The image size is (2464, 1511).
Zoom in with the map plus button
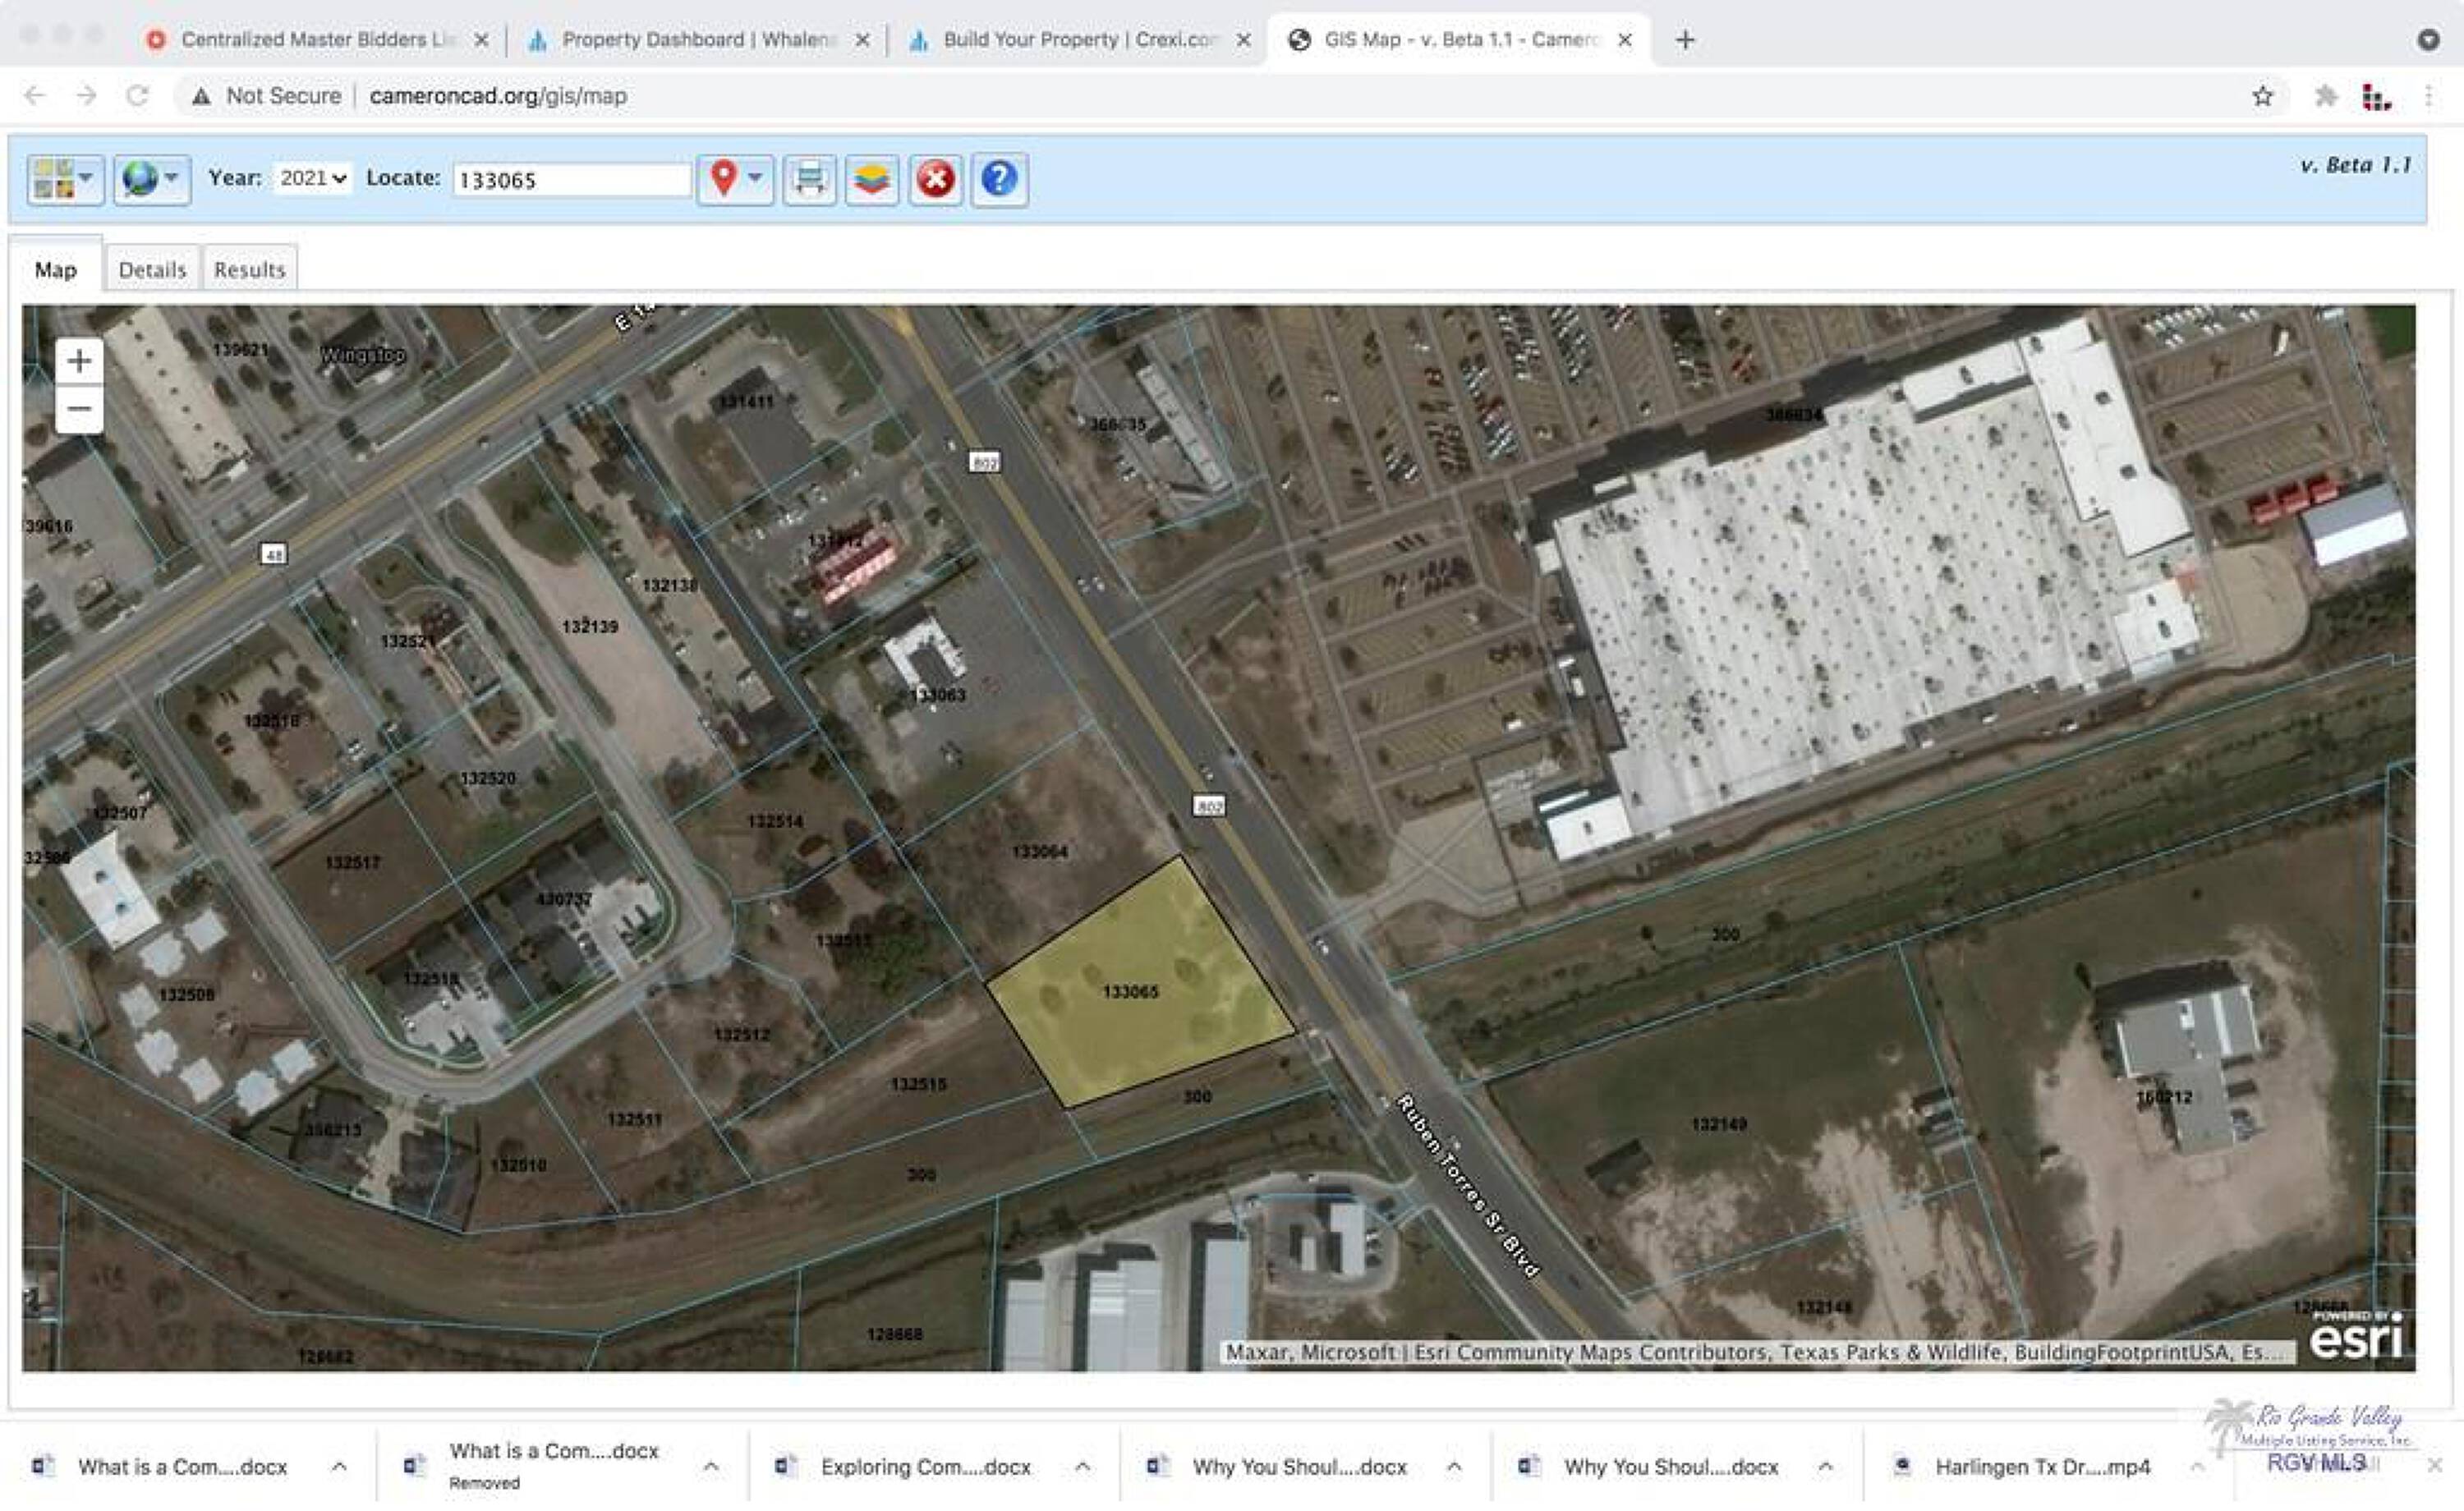(x=79, y=361)
